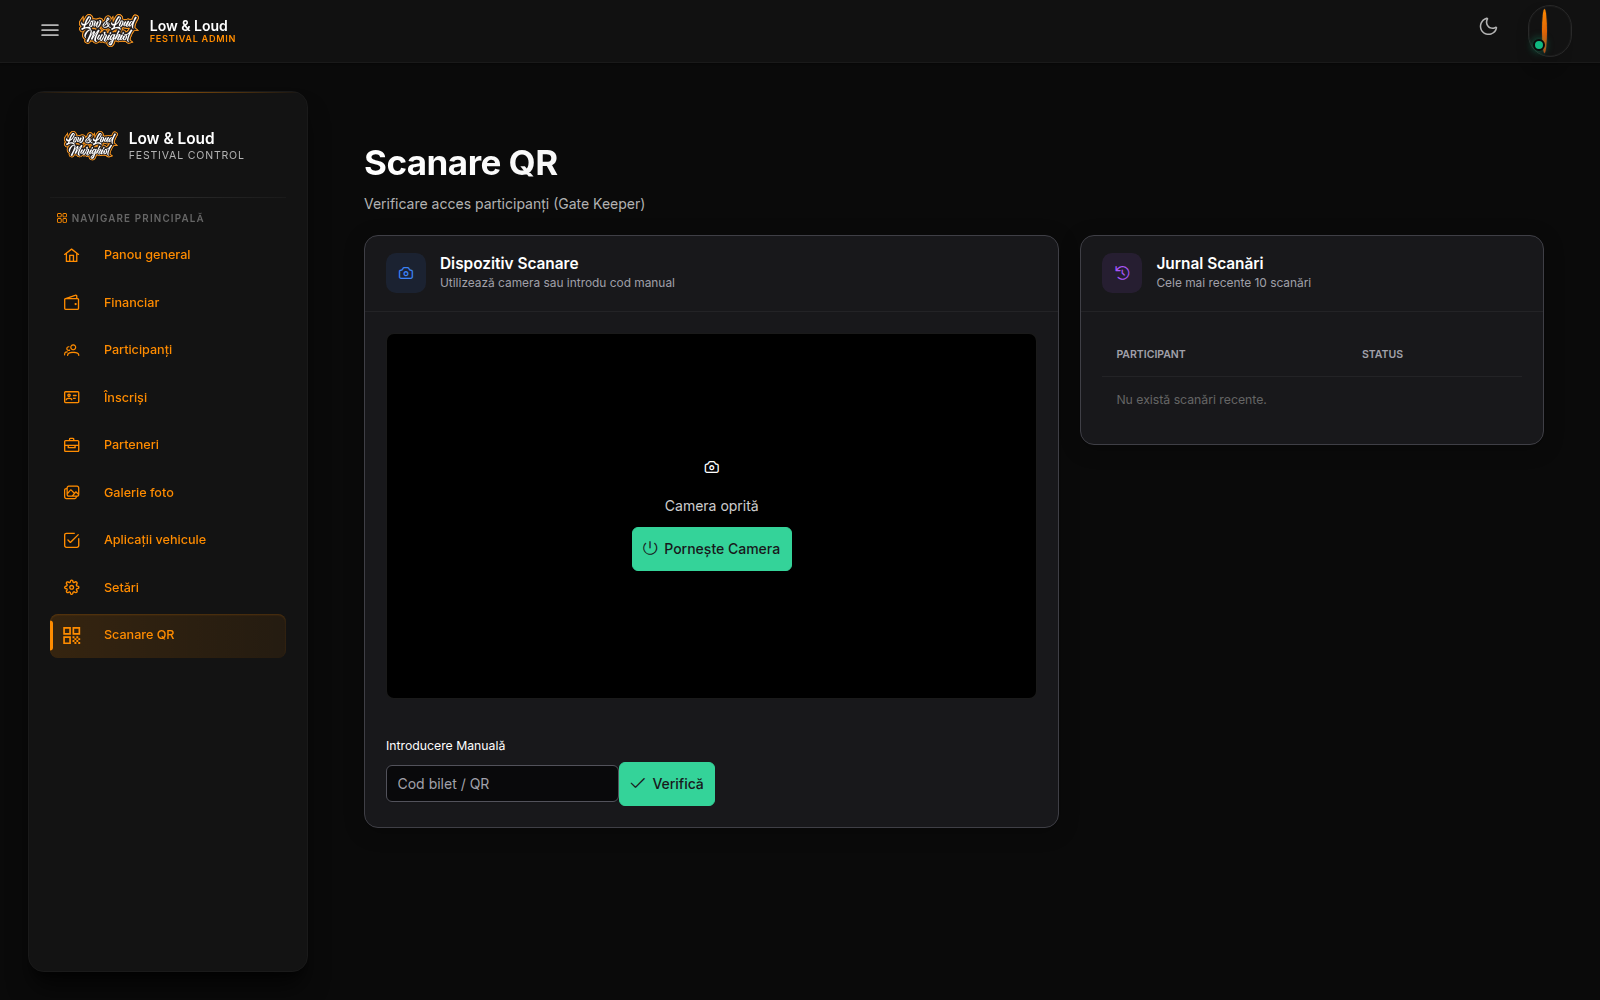Screen dimensions: 1600x1000
Task: Go to Setări page
Action: click(x=168, y=588)
